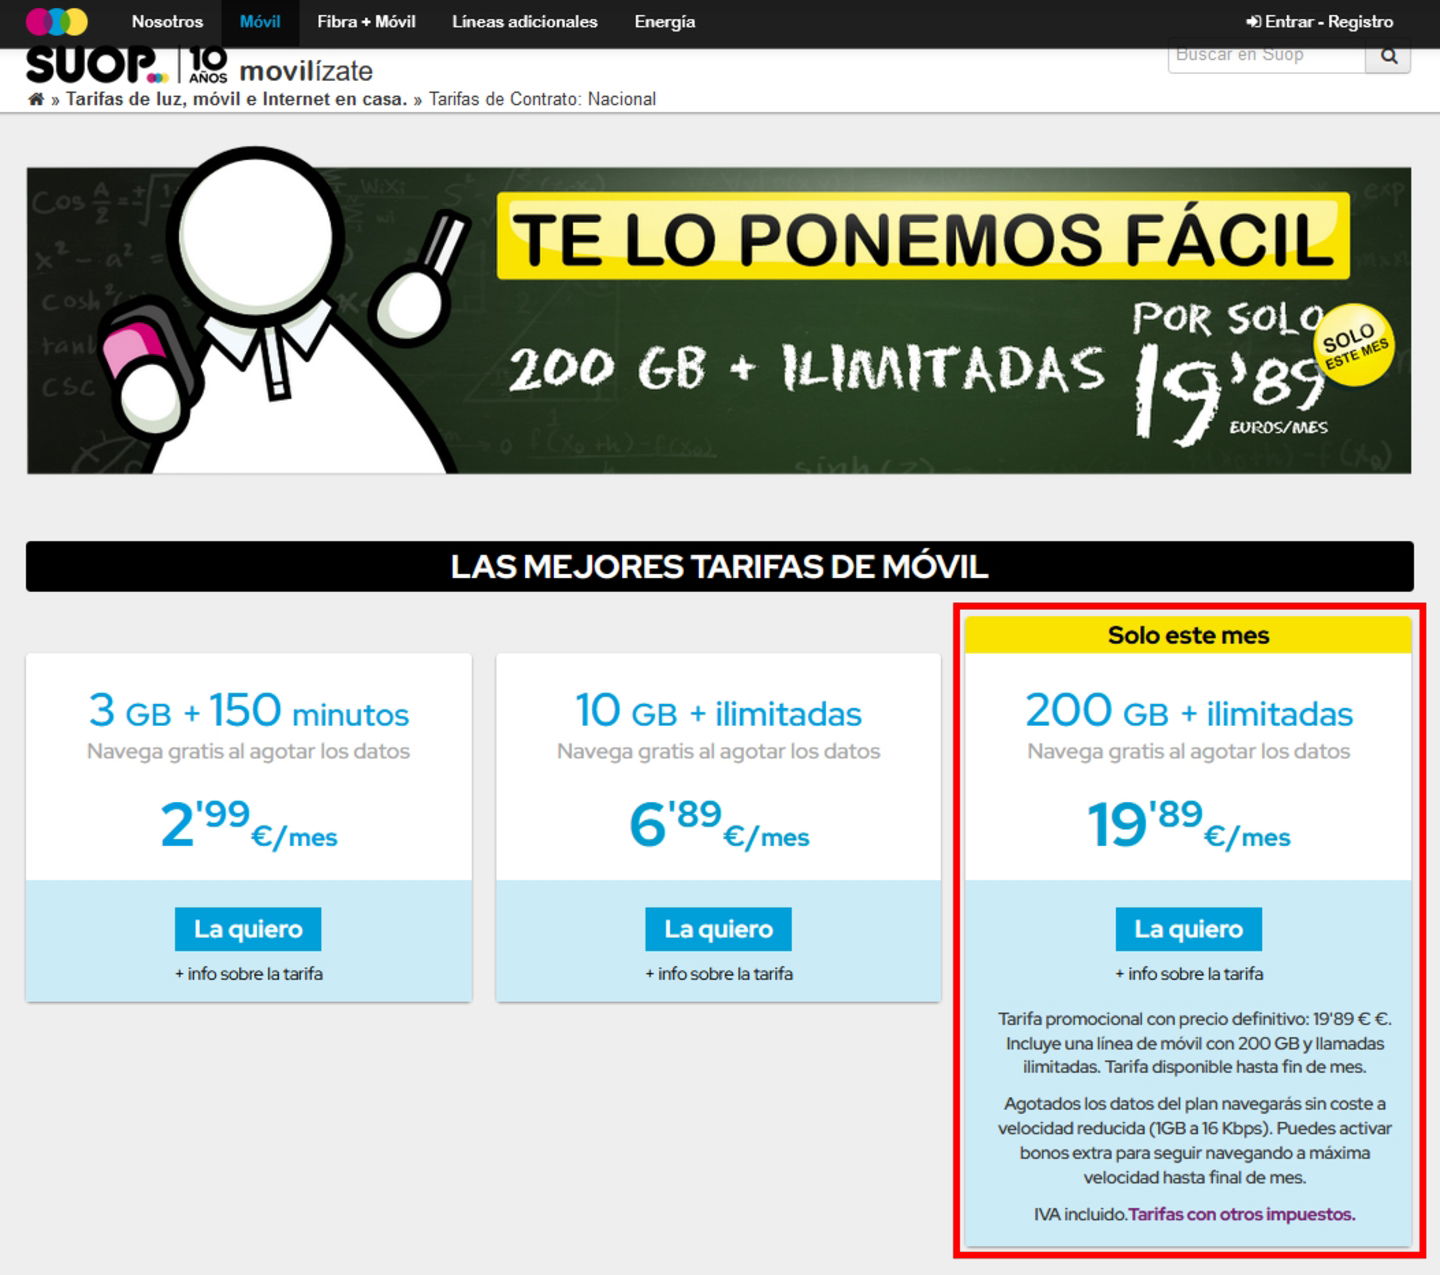Image resolution: width=1440 pixels, height=1275 pixels.
Task: Open breadcrumb Tarifas de luz, móvil e Internet
Action: [237, 99]
